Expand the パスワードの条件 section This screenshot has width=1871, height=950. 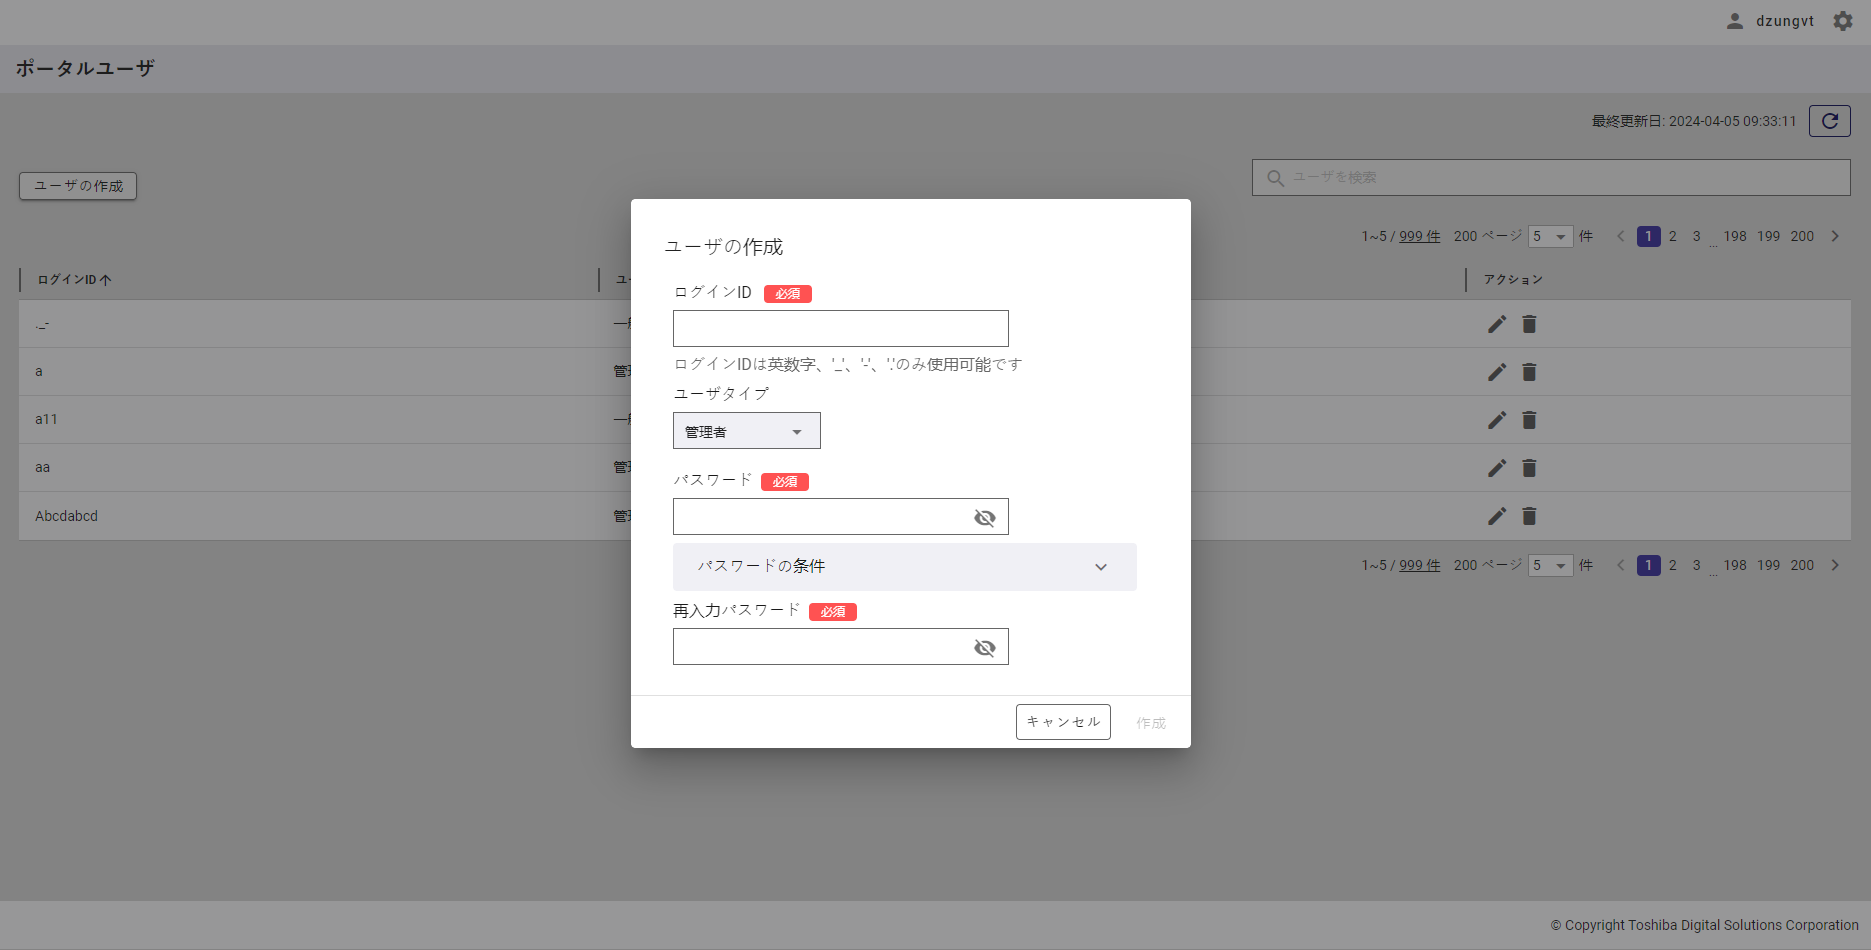904,567
